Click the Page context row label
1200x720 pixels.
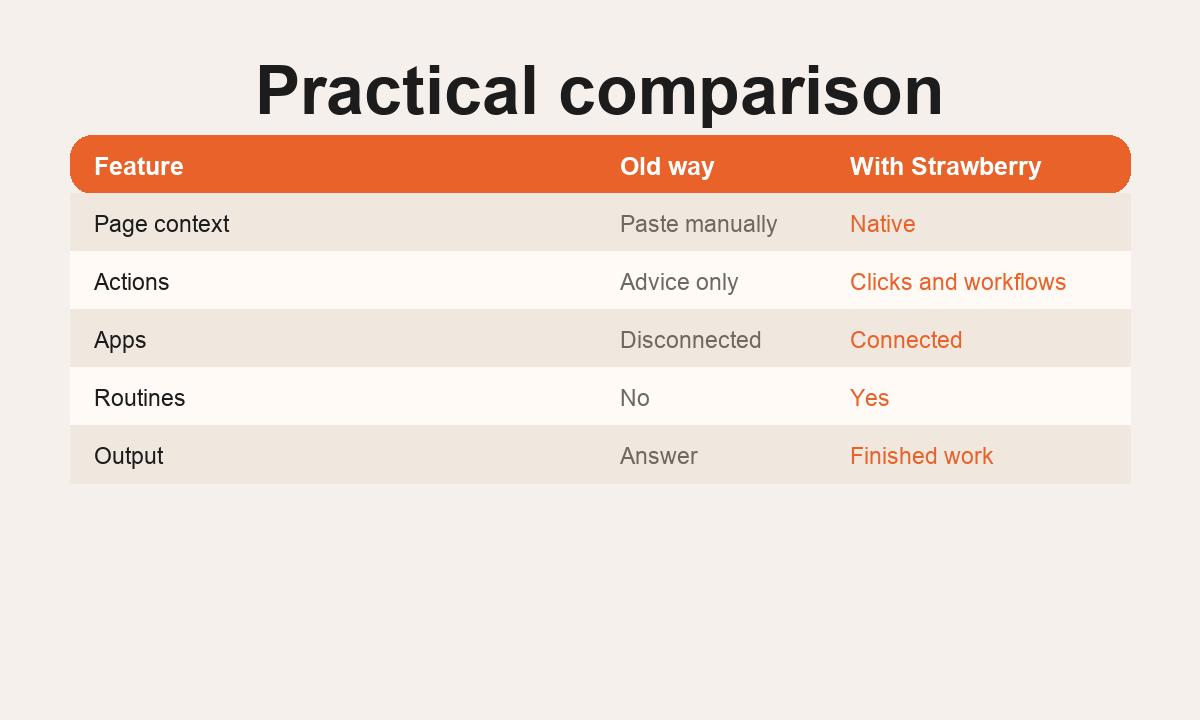coord(161,224)
